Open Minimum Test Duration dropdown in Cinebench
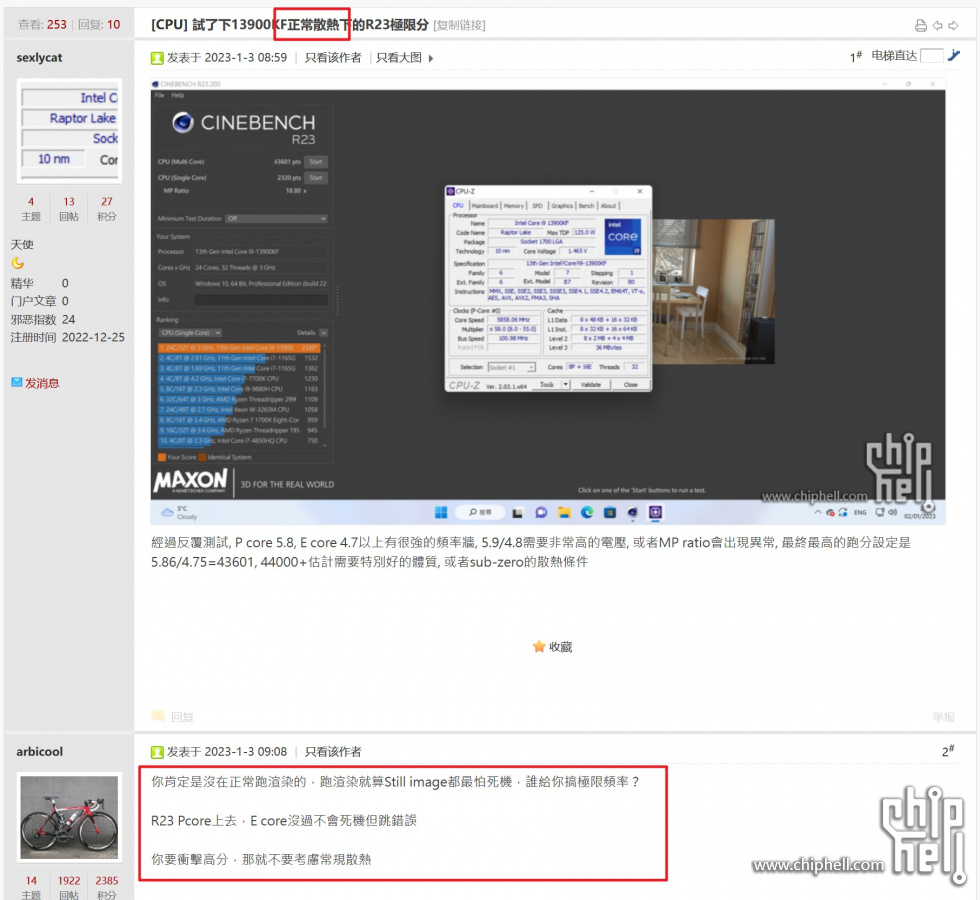980x900 pixels. point(276,219)
